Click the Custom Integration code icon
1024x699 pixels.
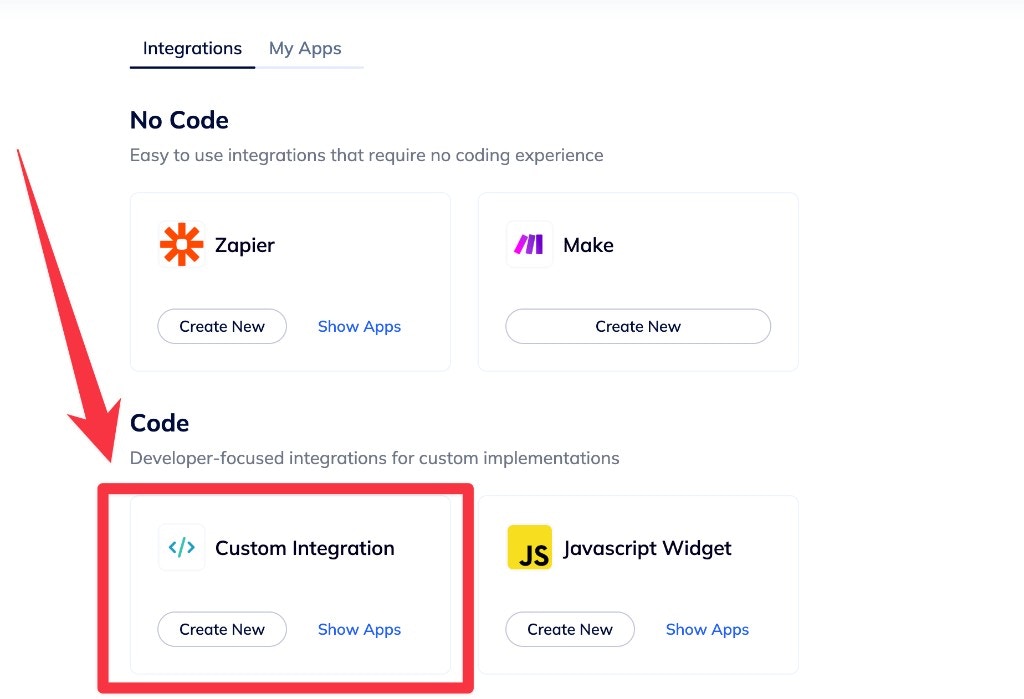[181, 547]
